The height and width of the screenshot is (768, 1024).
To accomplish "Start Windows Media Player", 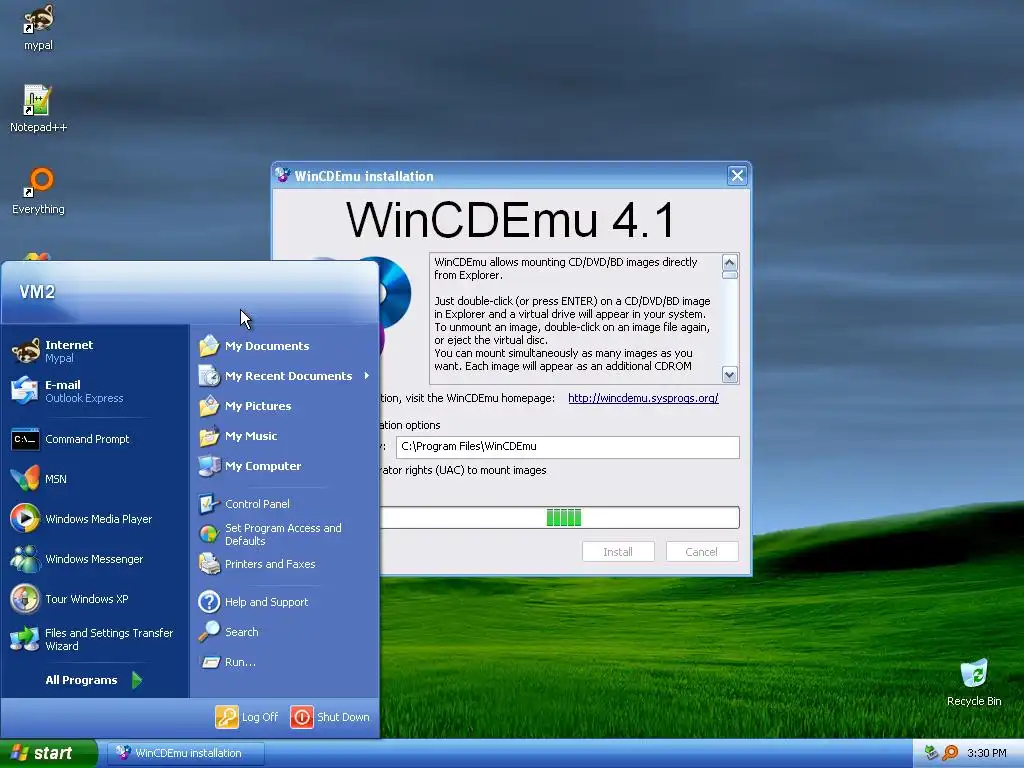I will tap(97, 519).
